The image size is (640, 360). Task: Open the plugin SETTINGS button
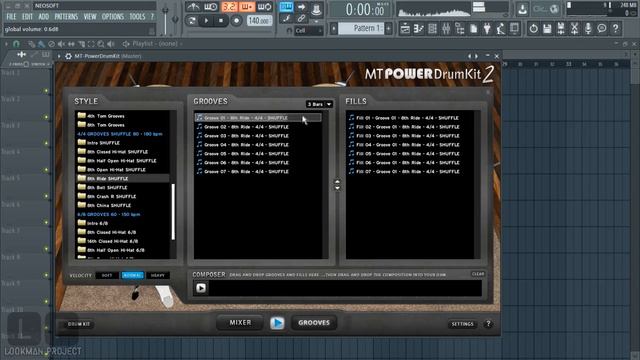[462, 324]
